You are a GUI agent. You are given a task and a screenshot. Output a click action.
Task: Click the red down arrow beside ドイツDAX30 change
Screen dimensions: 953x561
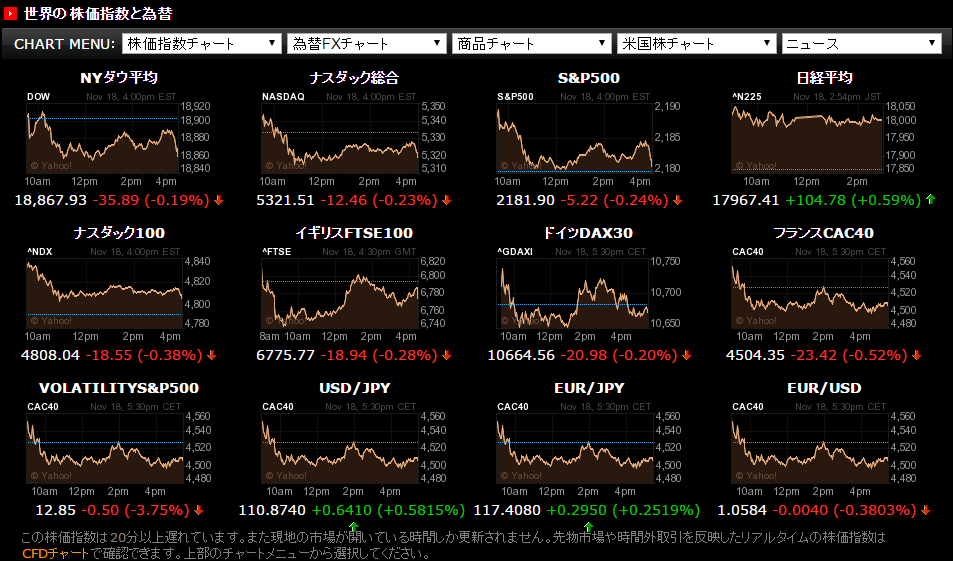pos(685,355)
